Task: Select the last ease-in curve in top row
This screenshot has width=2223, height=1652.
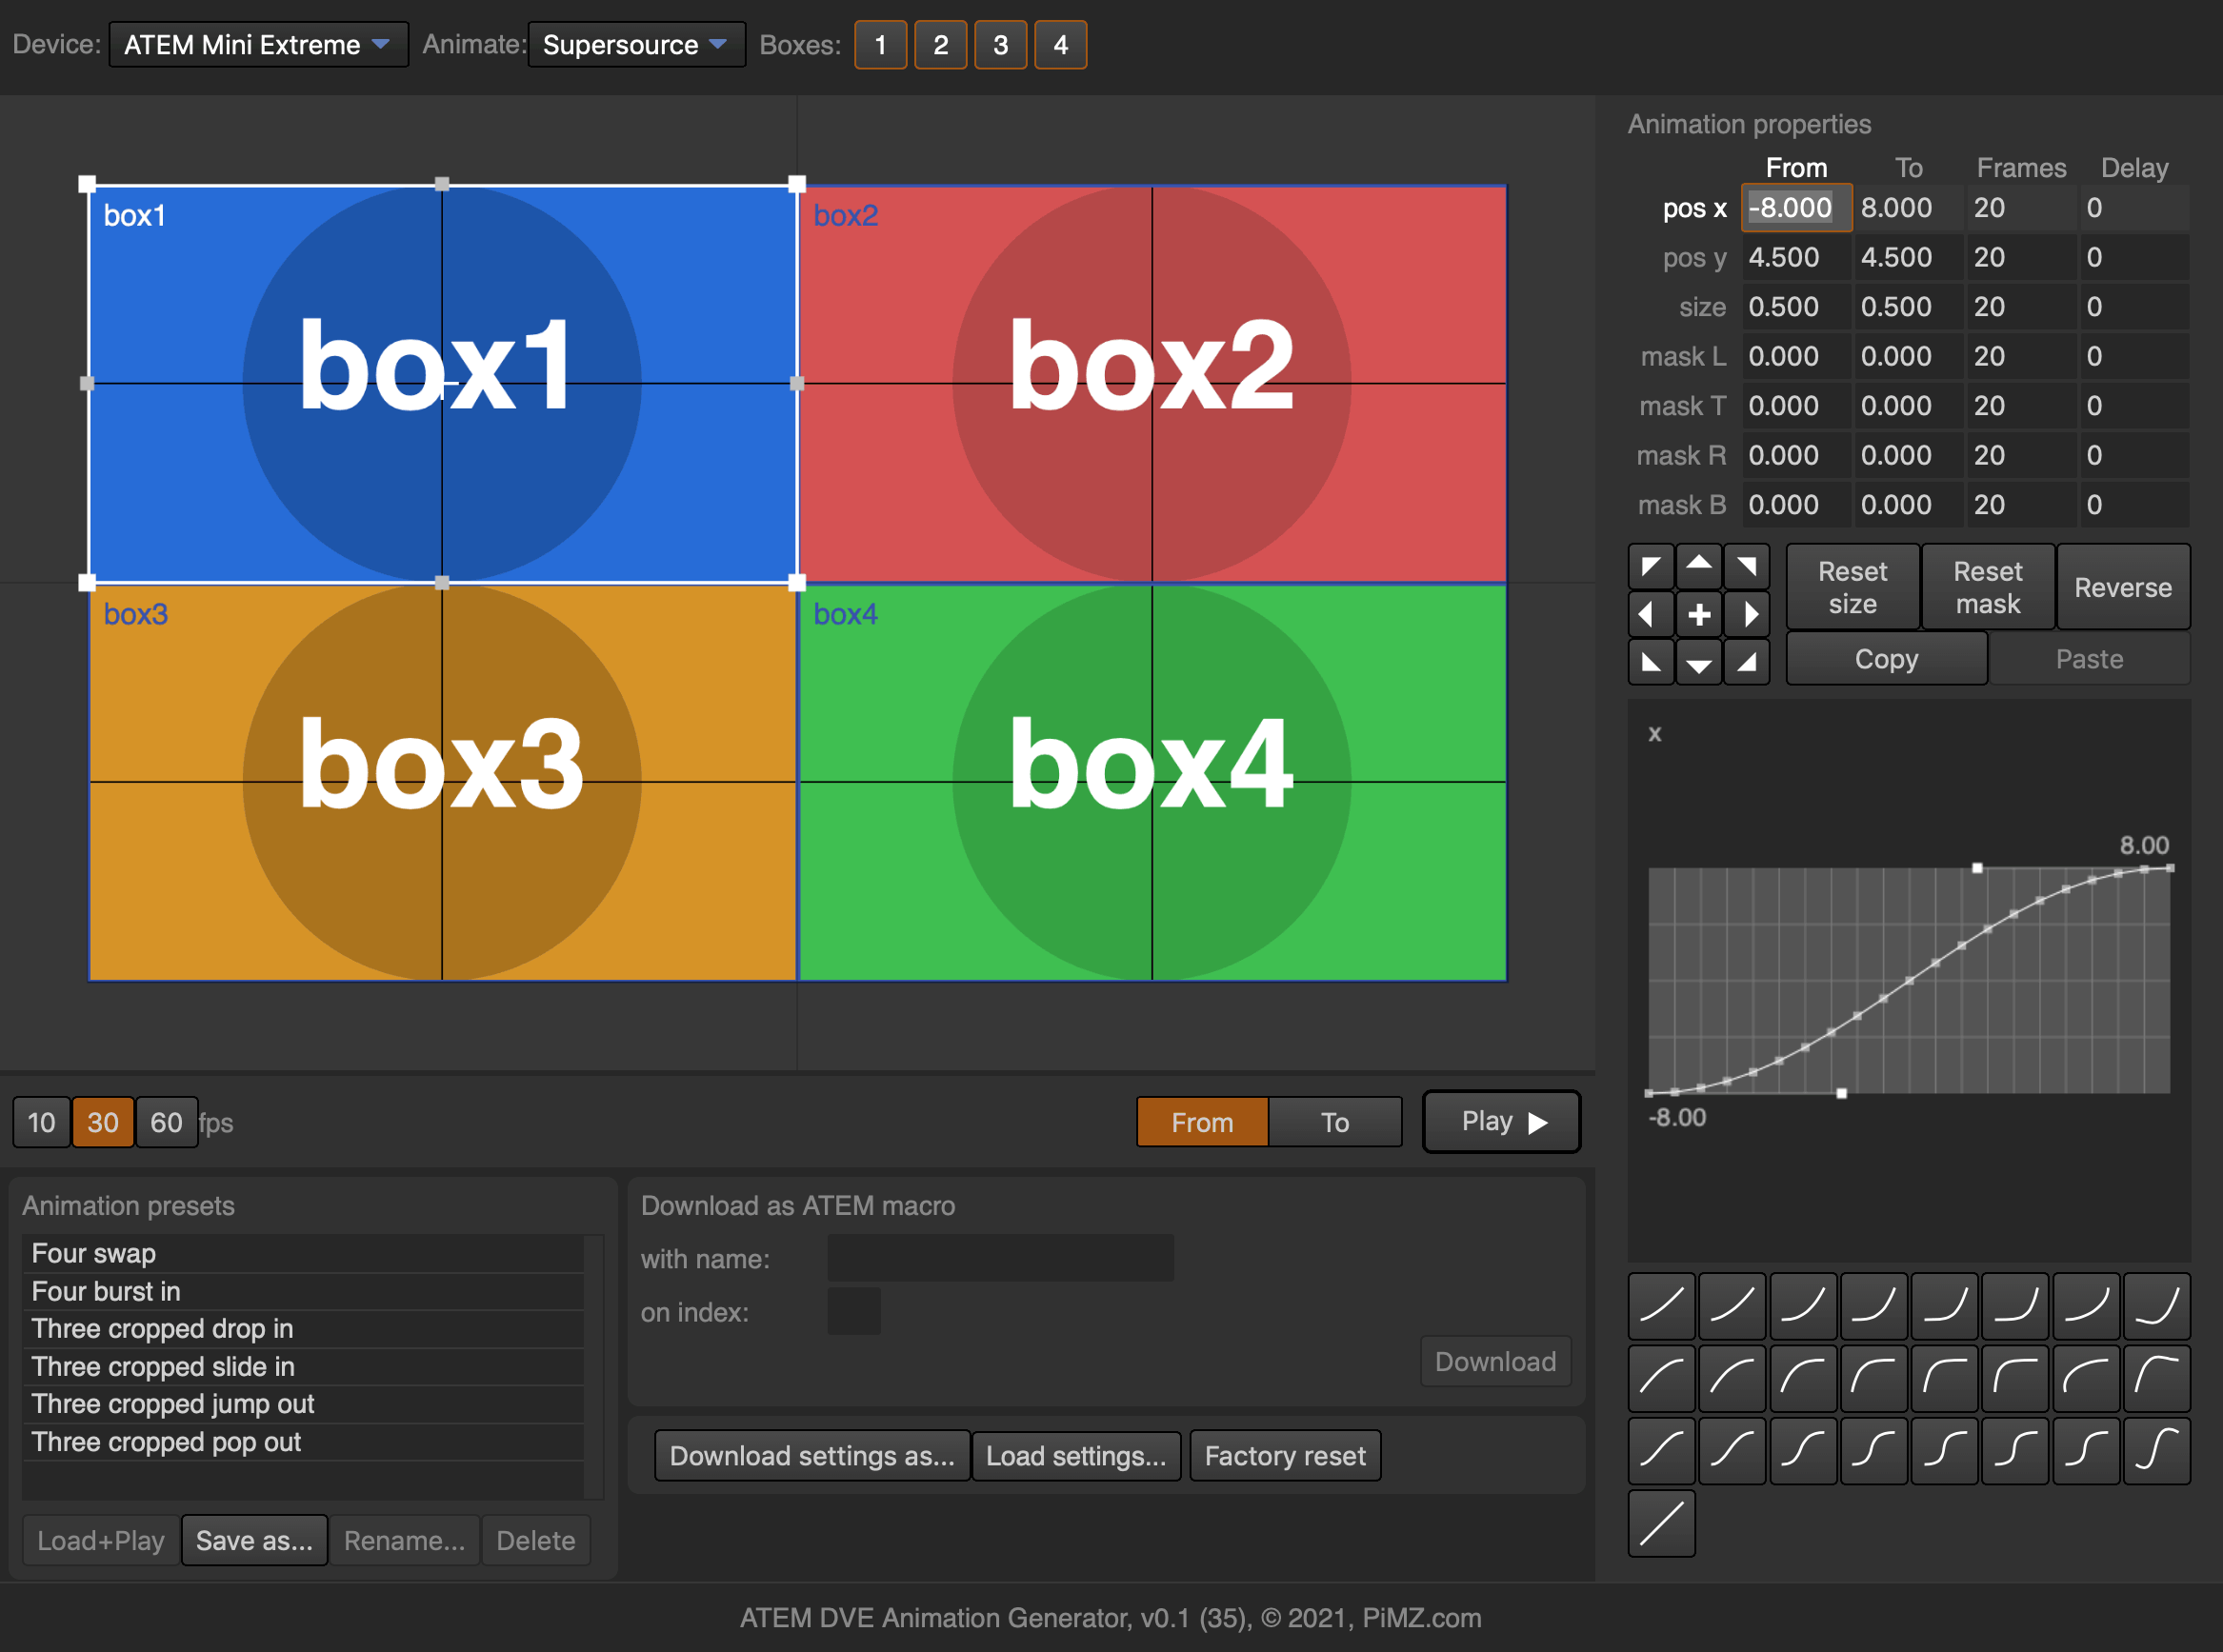Action: (x=2156, y=1306)
